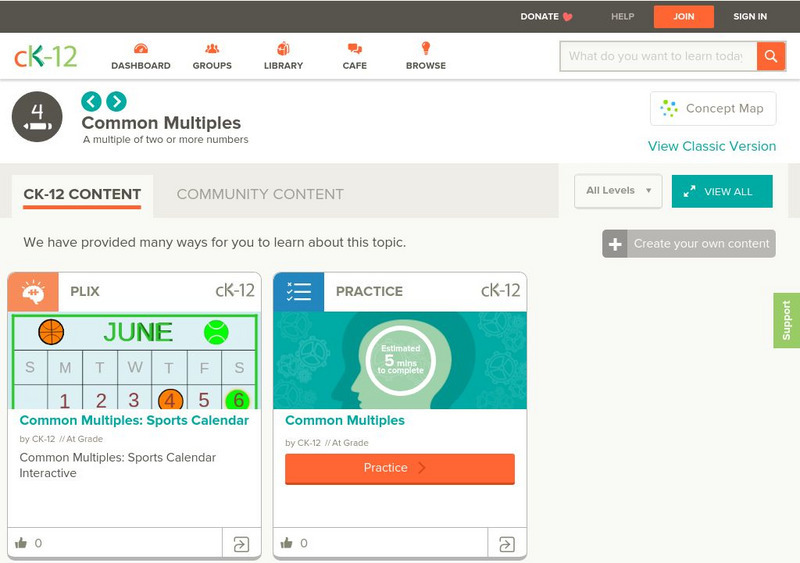
Task: Click the Practice checklist icon
Action: (298, 292)
